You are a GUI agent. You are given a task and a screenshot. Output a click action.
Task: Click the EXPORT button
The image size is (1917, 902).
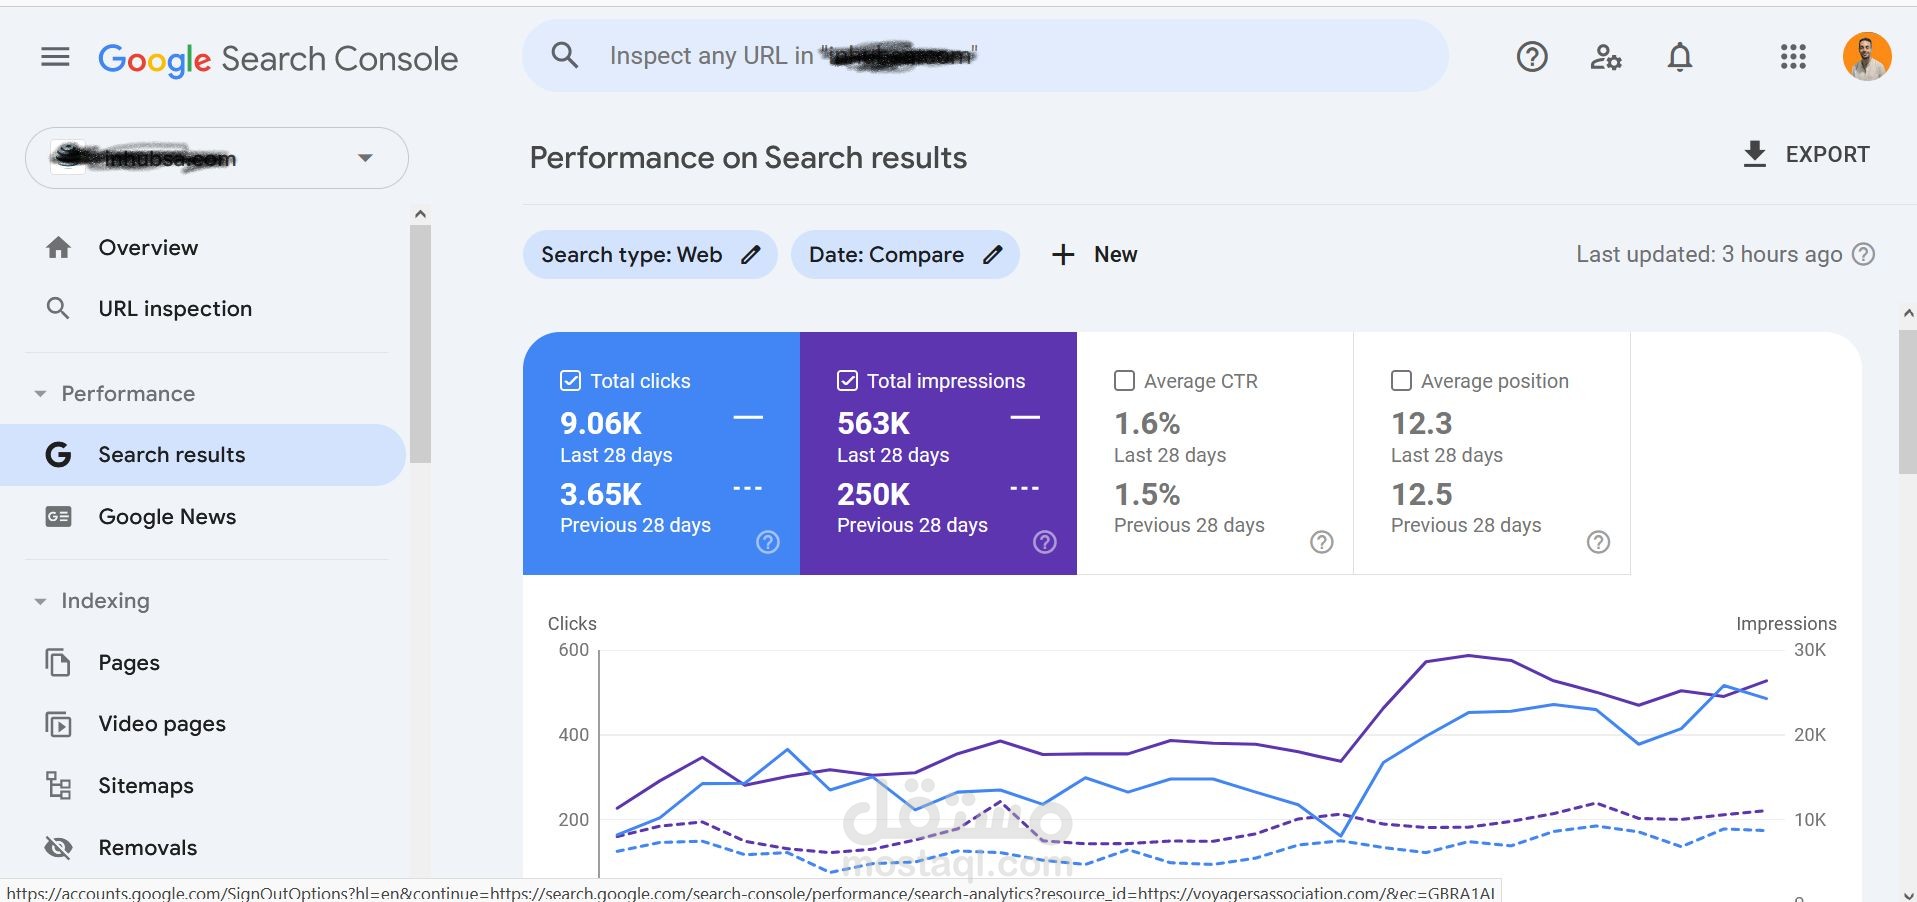pos(1806,155)
